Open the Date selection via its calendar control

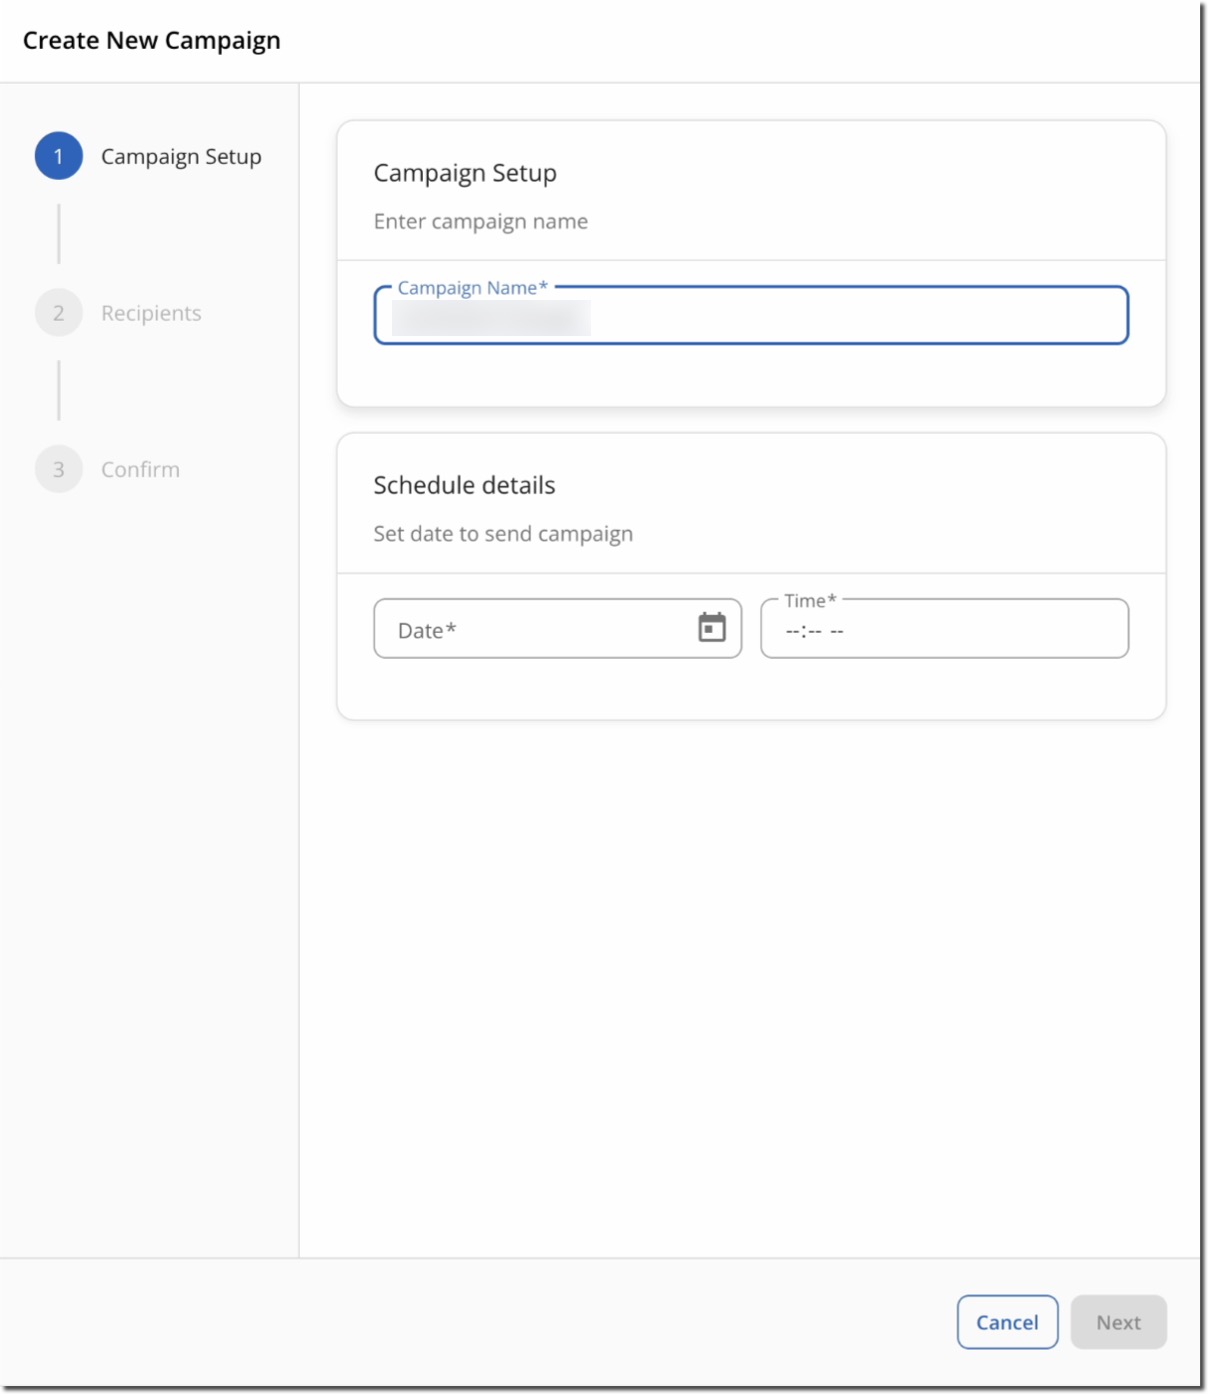(711, 627)
